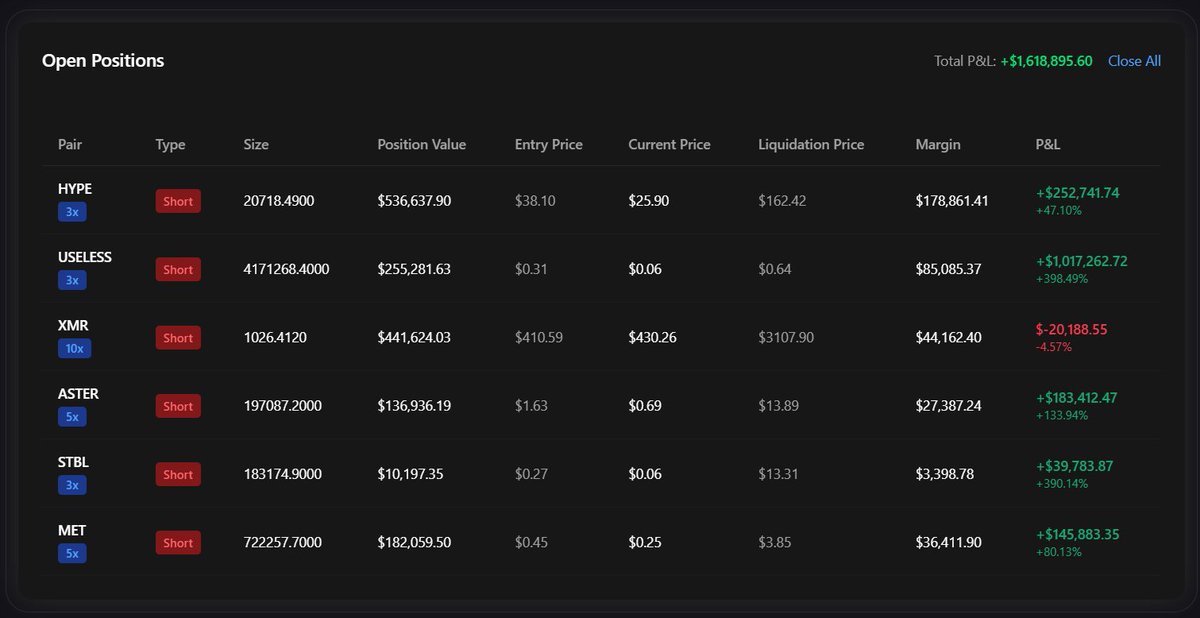Click the Short tag on XMR row

[x=178, y=338]
